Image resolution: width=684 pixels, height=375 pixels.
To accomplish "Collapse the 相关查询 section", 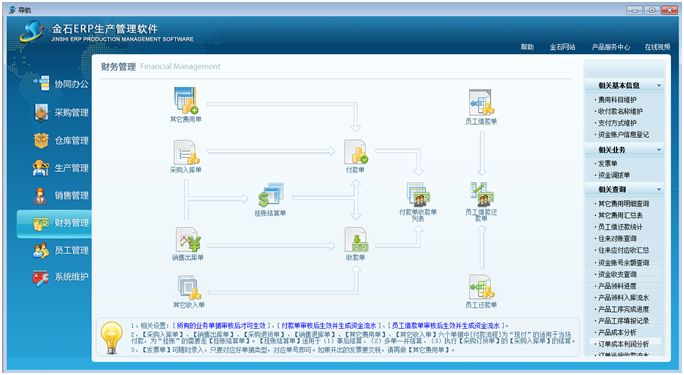I will 659,189.
